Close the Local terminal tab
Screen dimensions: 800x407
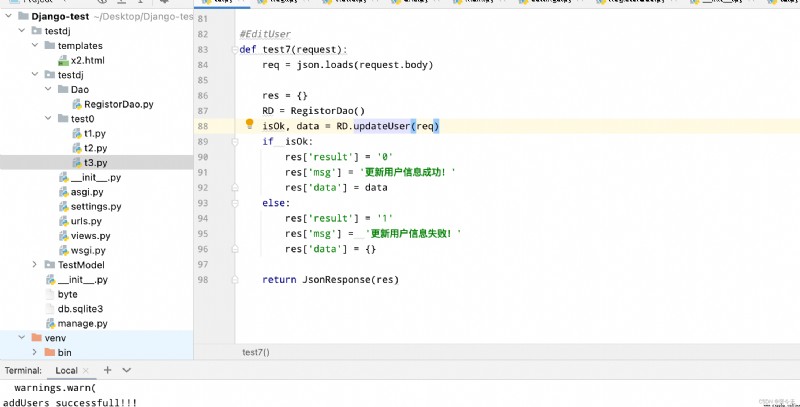coord(86,371)
